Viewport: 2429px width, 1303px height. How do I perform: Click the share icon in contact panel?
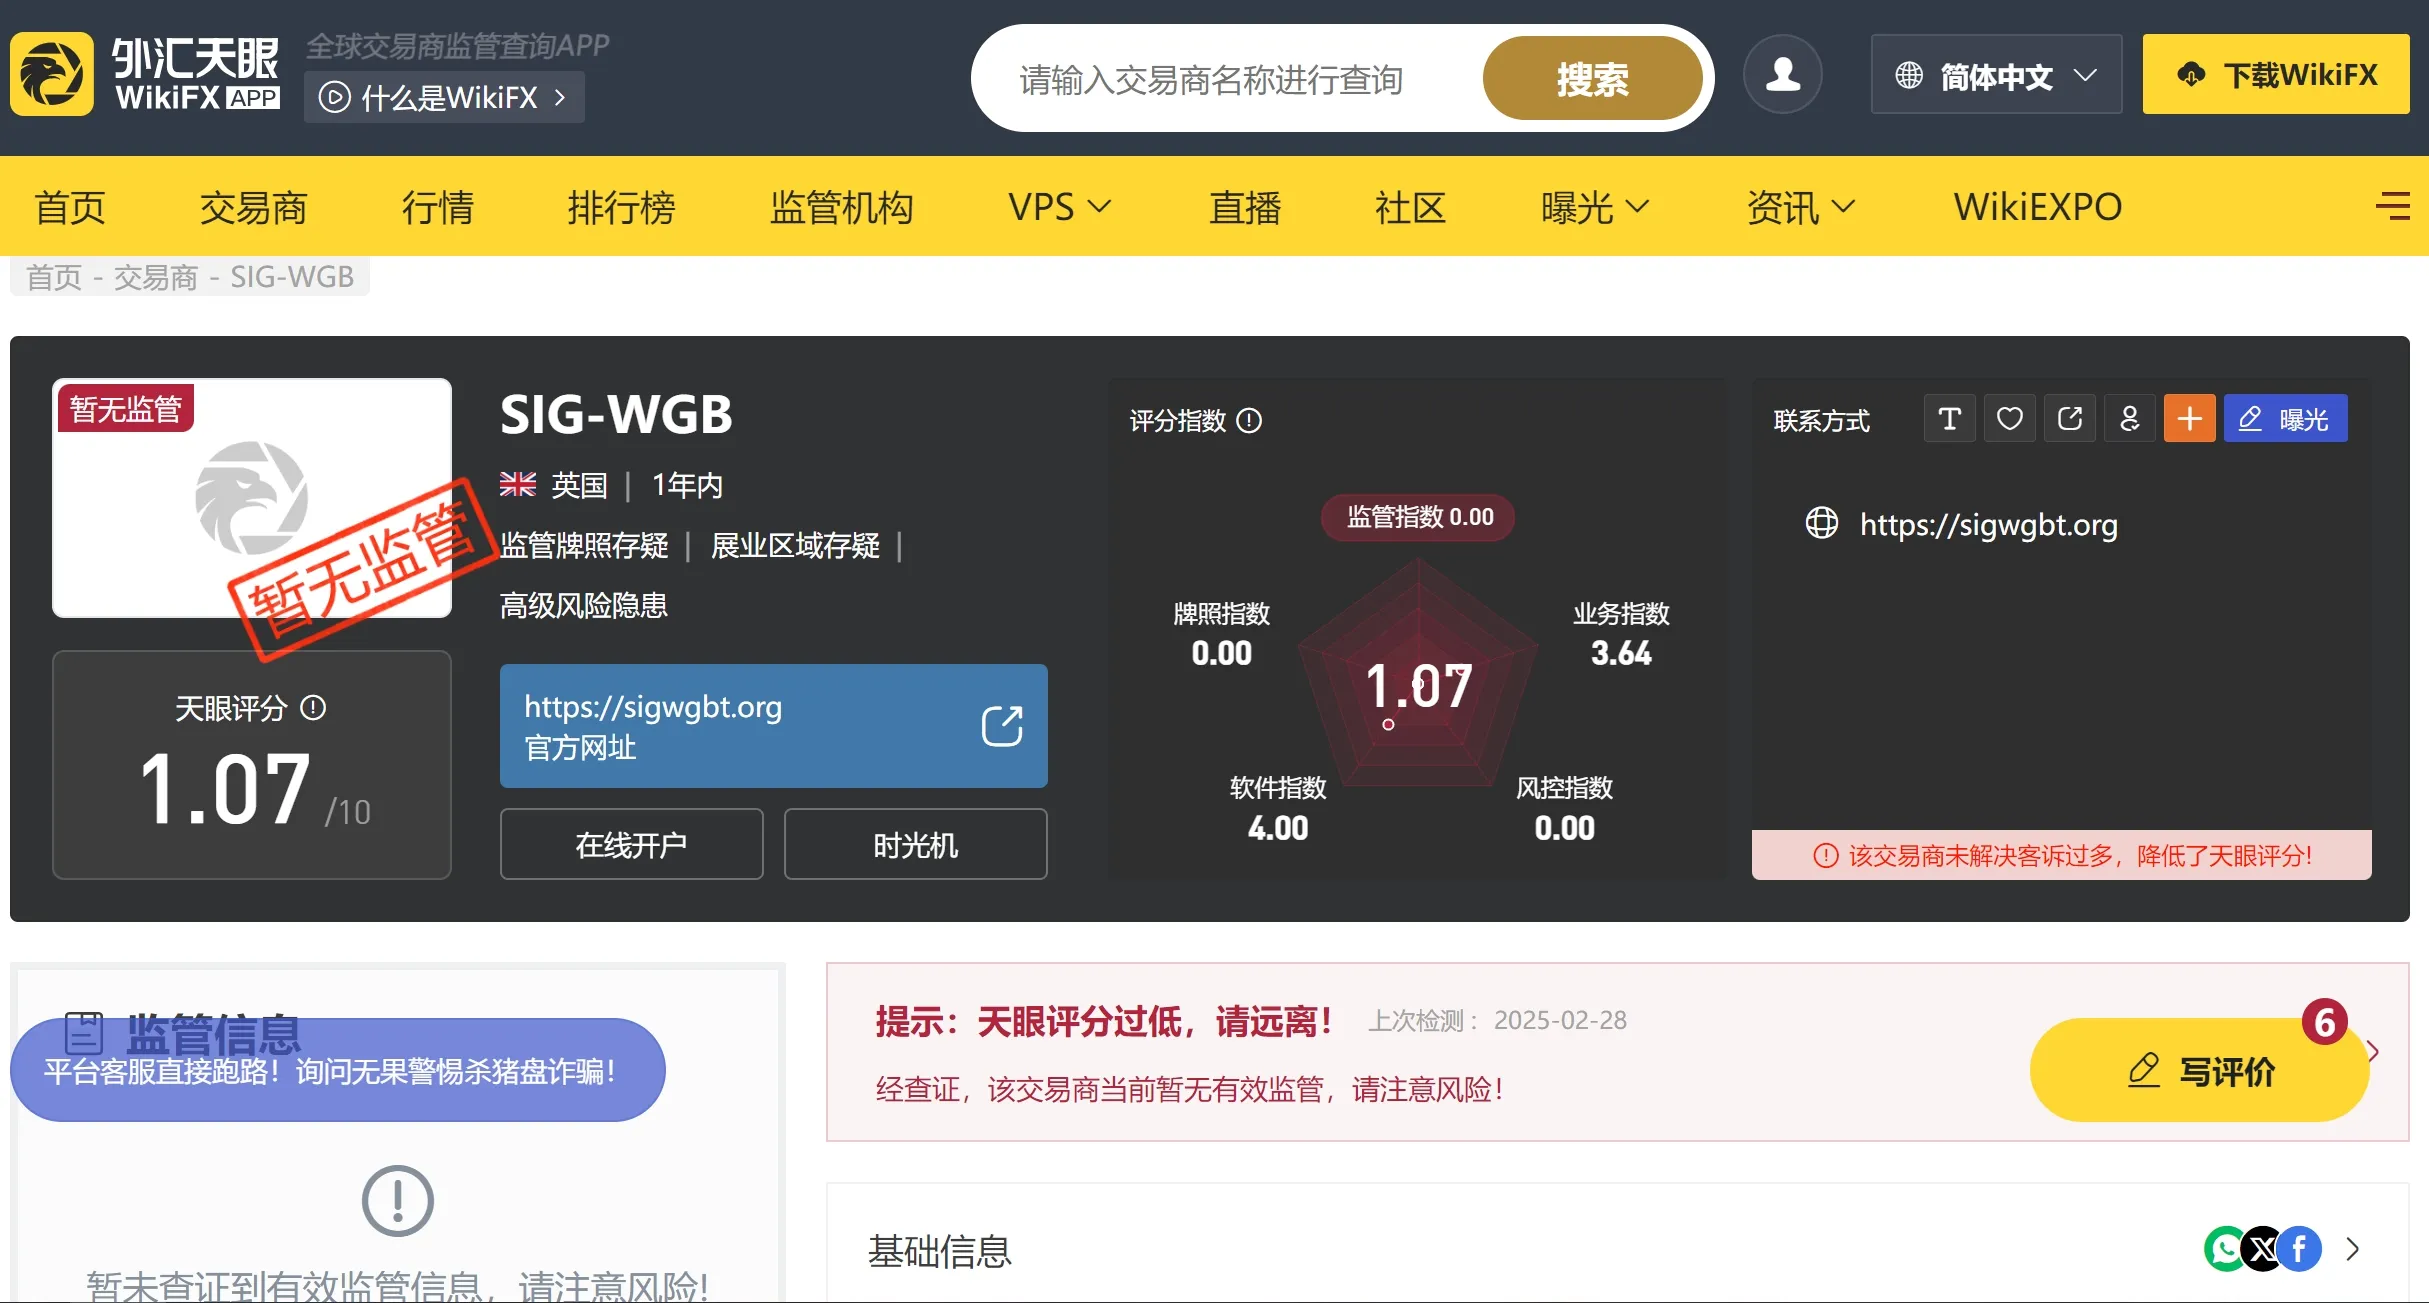[x=2069, y=418]
